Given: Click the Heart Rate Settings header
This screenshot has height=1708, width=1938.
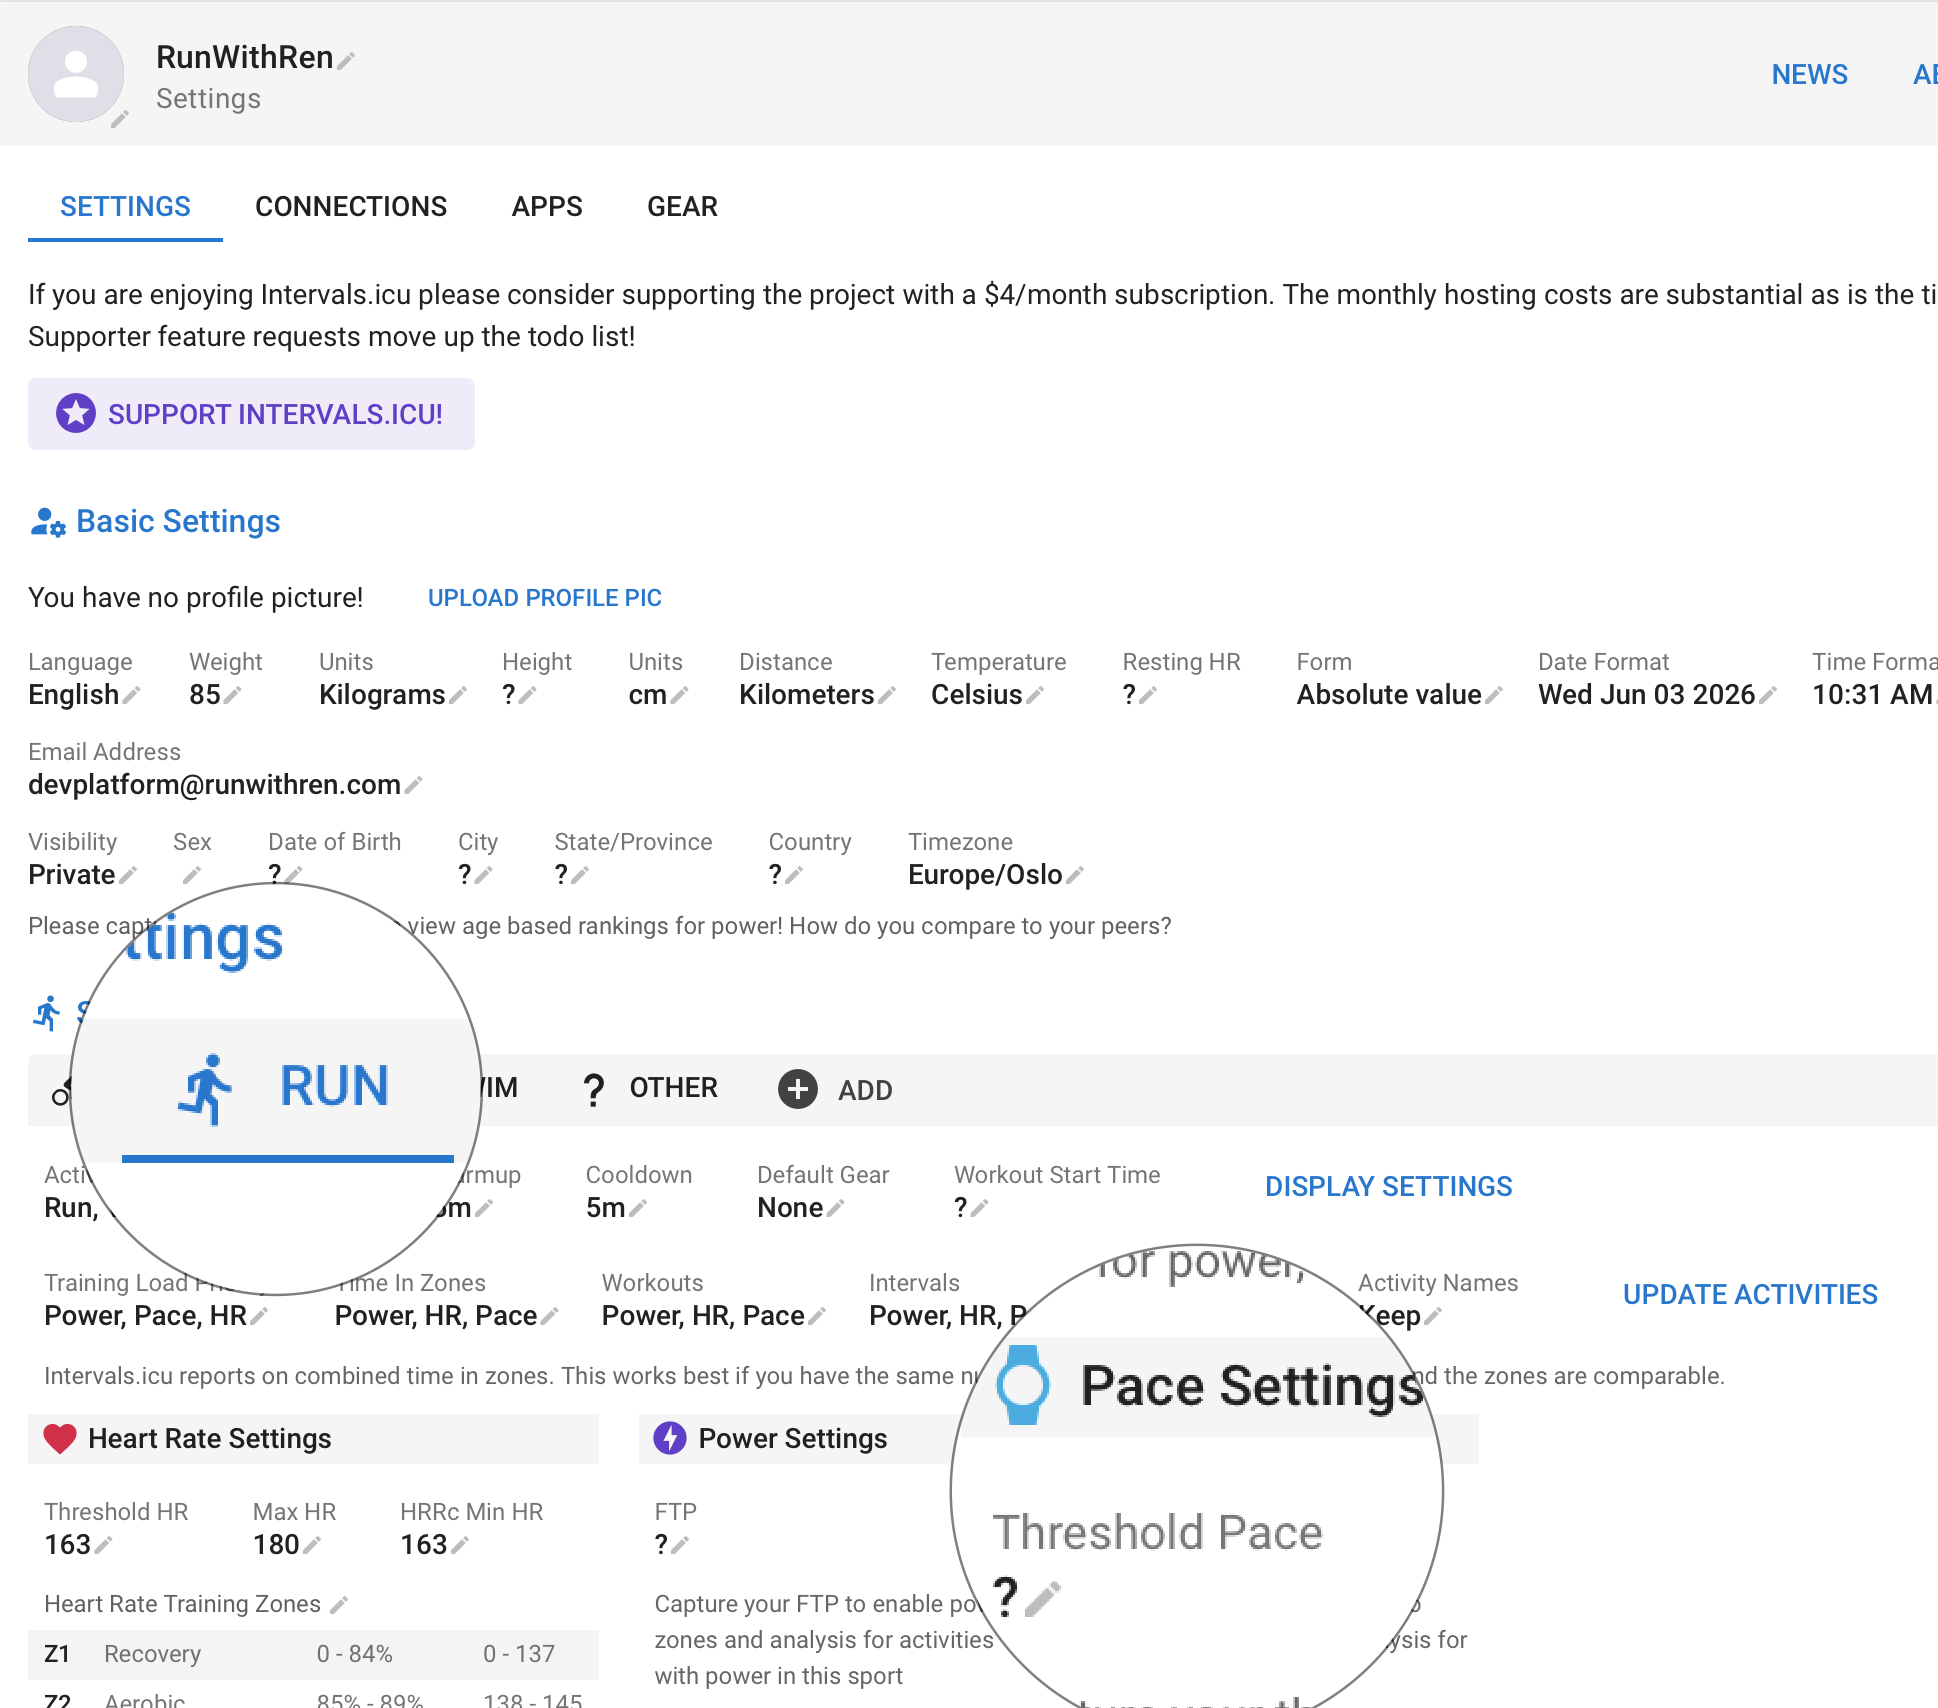Looking at the screenshot, I should [313, 1439].
